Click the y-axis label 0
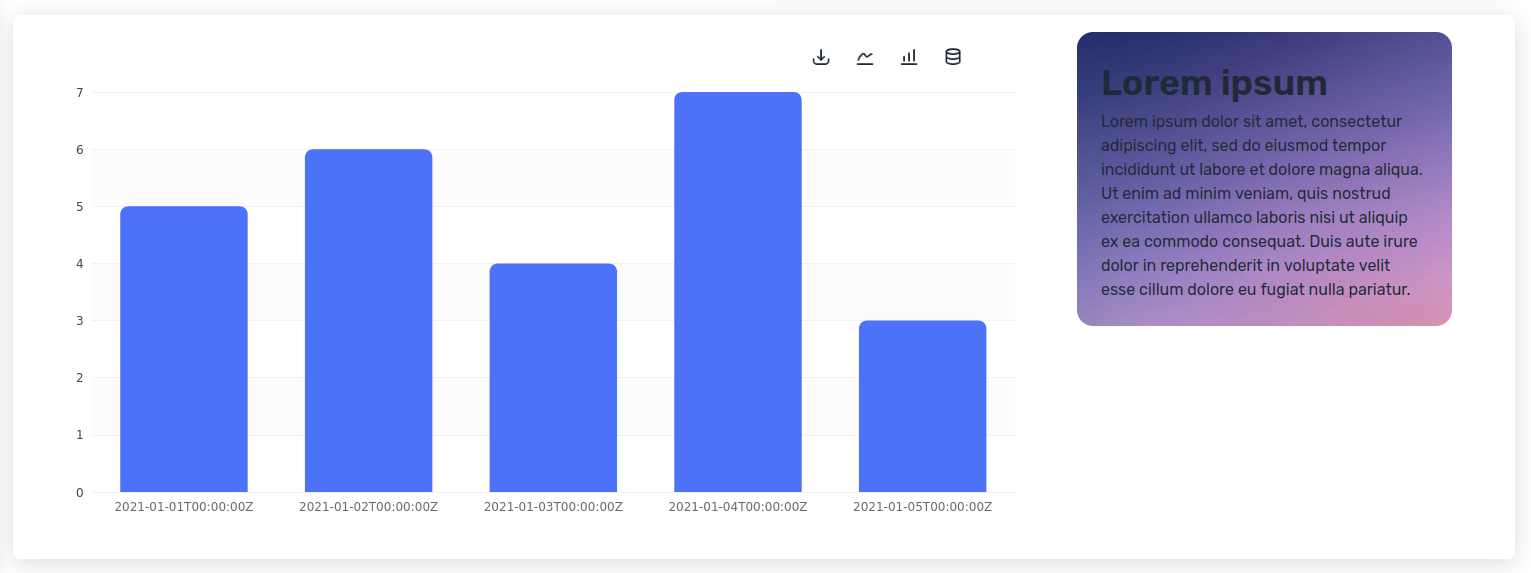The width and height of the screenshot is (1531, 573). coord(80,492)
